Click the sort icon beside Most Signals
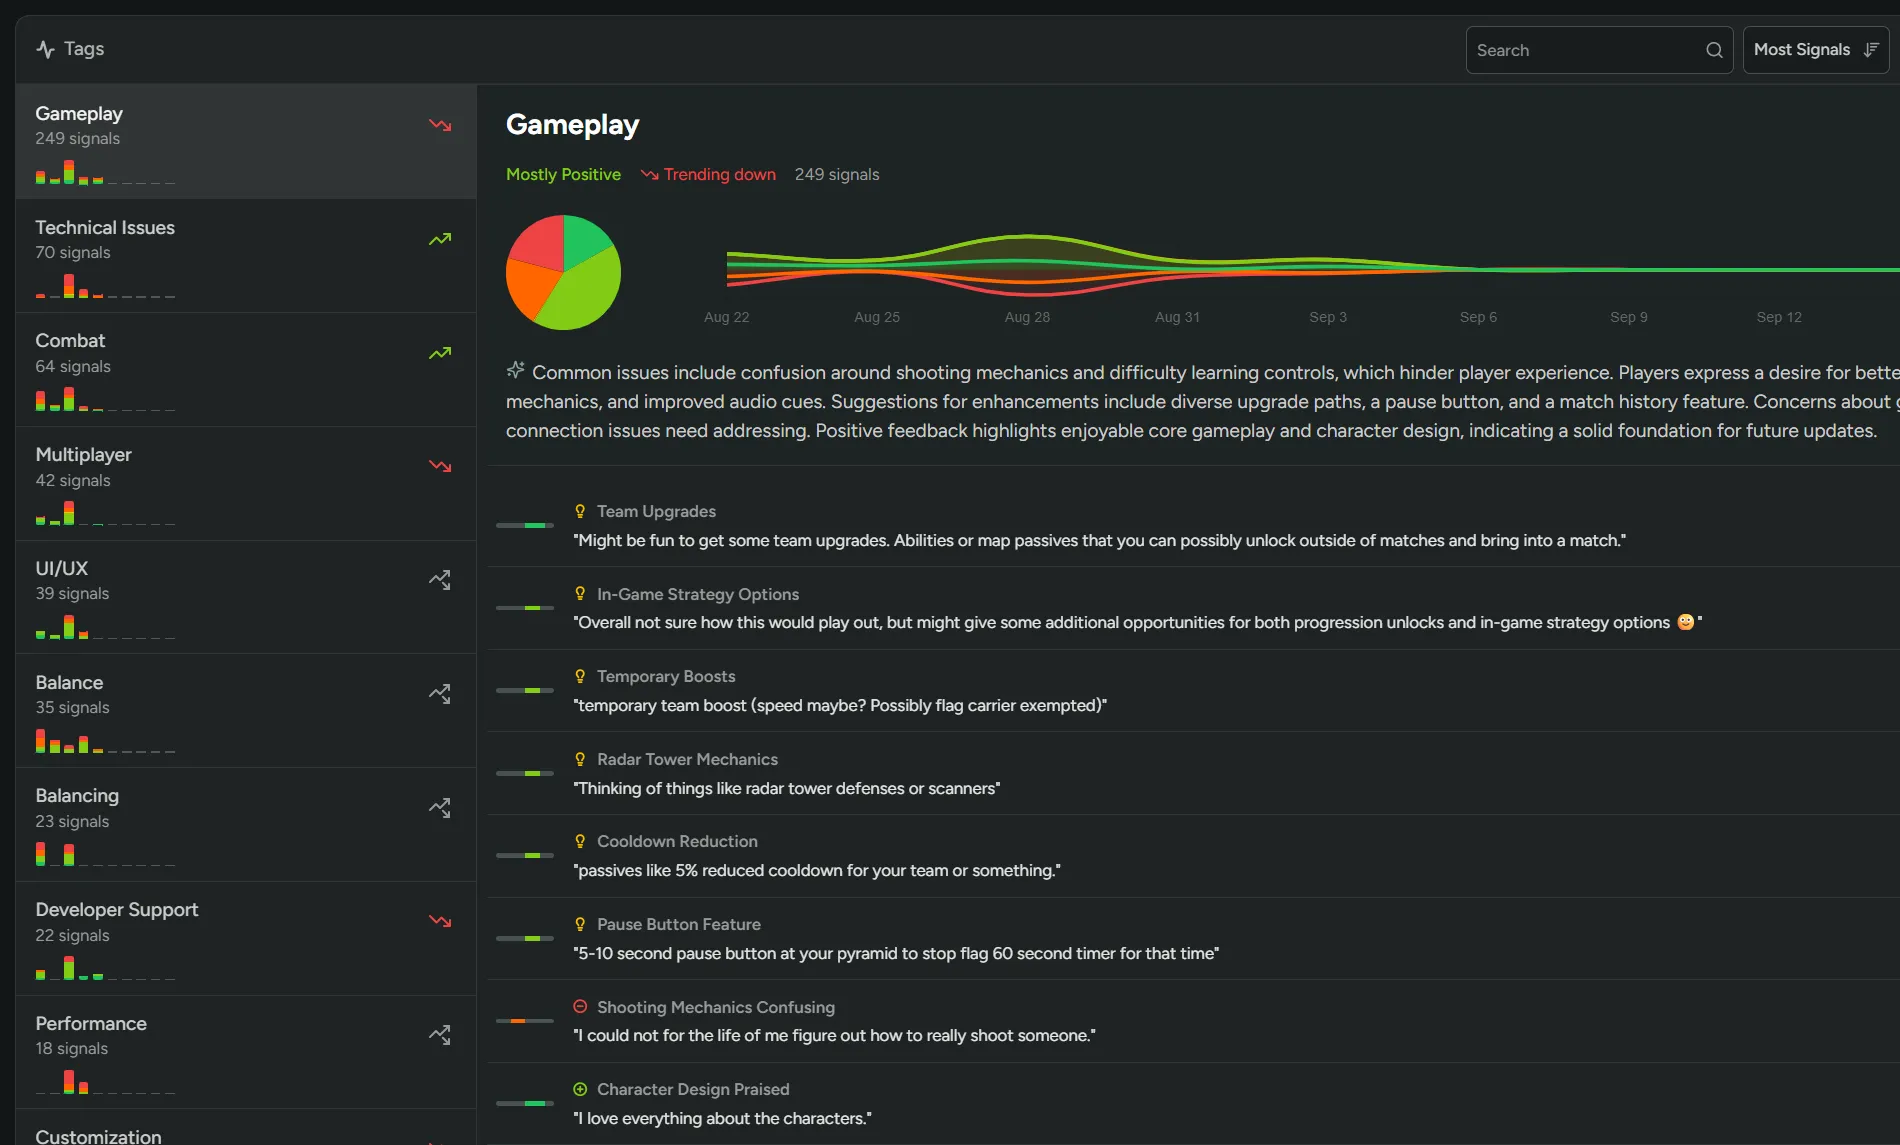 [1871, 50]
